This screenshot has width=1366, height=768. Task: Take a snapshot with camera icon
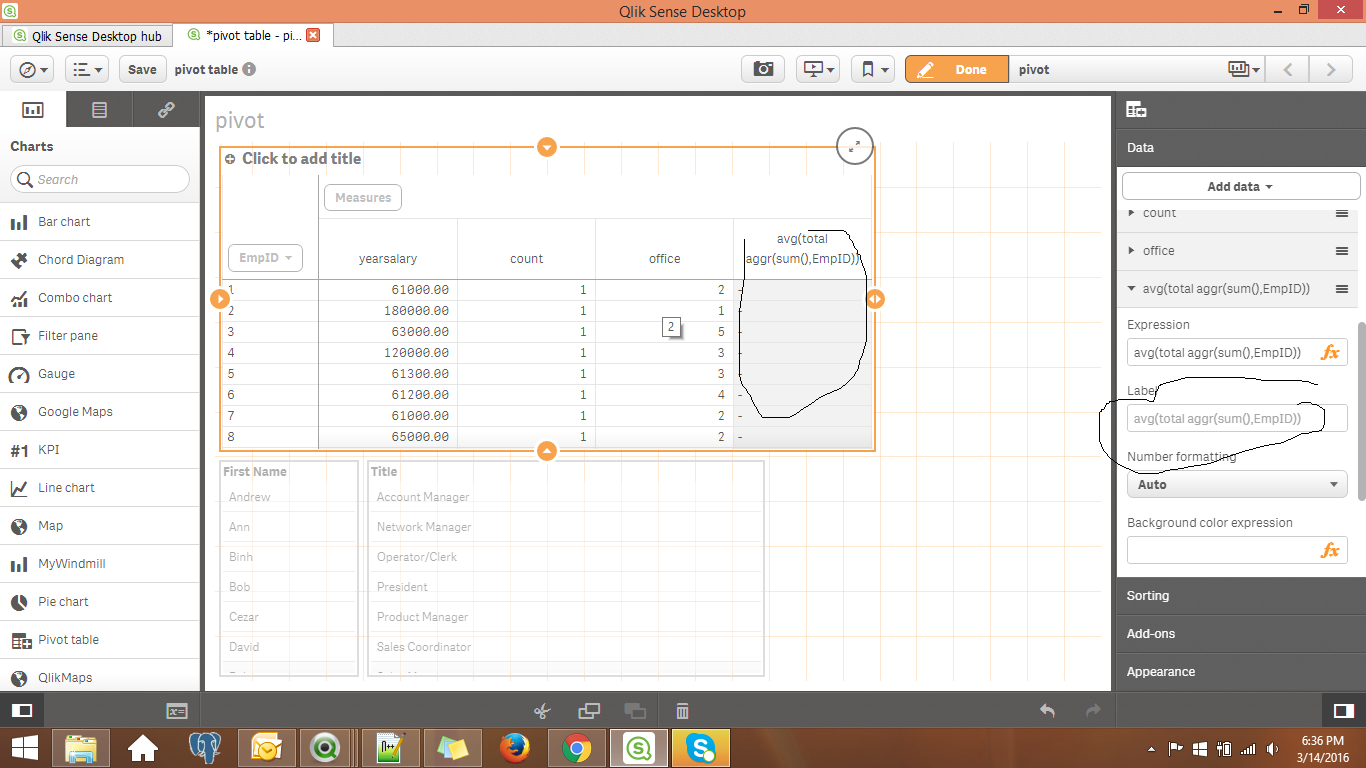(763, 69)
